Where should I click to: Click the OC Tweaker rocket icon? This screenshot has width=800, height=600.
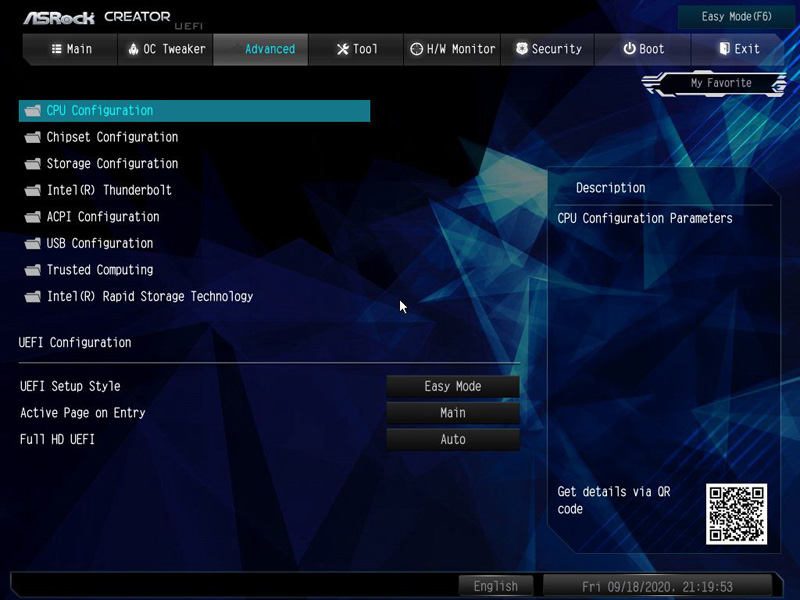(x=133, y=49)
